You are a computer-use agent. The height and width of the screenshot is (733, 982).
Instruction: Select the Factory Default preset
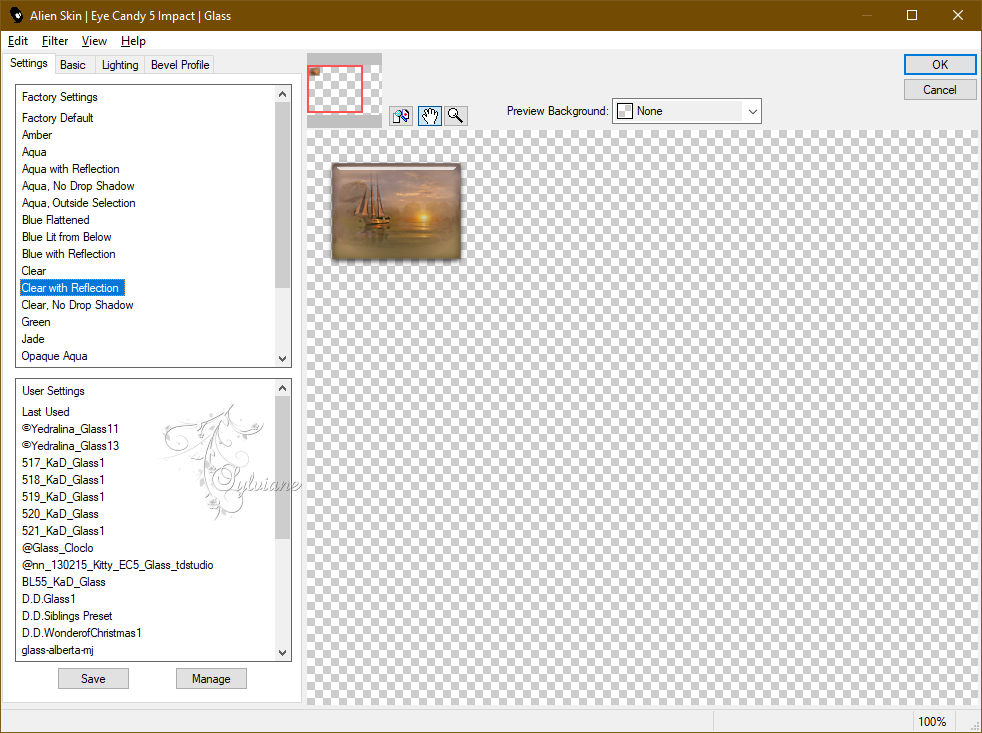tap(58, 118)
